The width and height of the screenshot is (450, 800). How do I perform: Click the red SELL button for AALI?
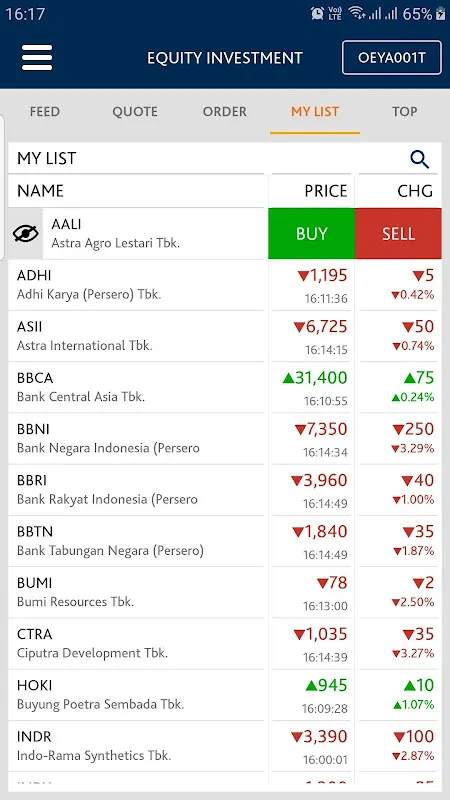coord(398,234)
